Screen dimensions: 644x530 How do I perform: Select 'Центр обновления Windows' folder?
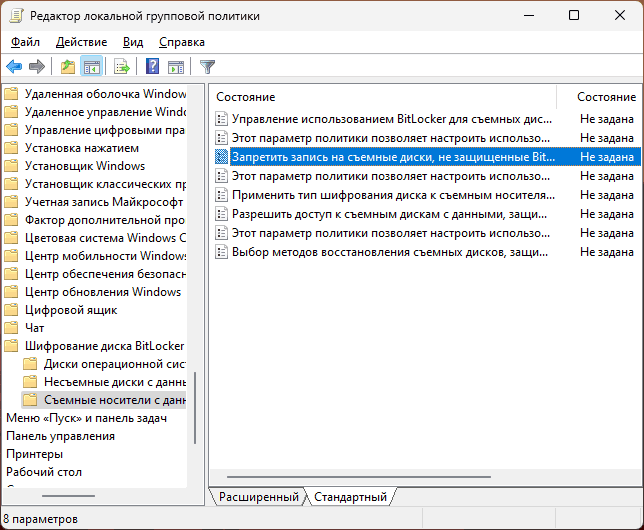[103, 292]
